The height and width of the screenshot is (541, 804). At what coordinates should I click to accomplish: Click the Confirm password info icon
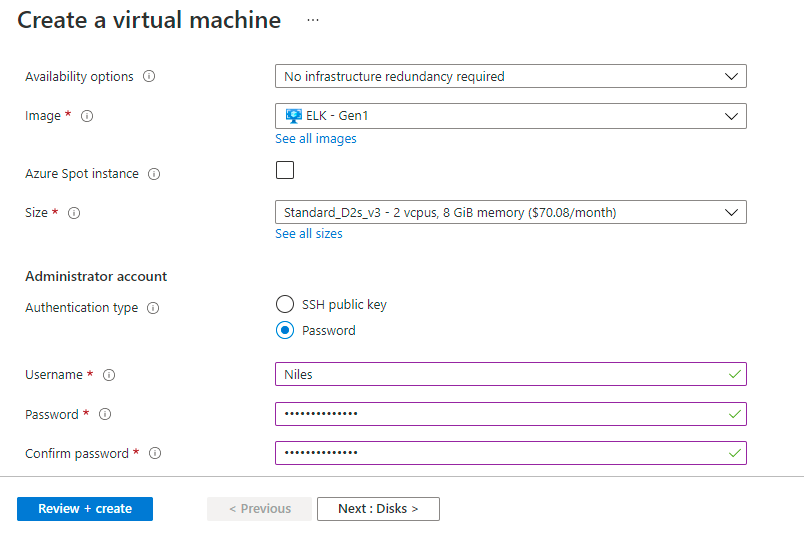coord(155,453)
